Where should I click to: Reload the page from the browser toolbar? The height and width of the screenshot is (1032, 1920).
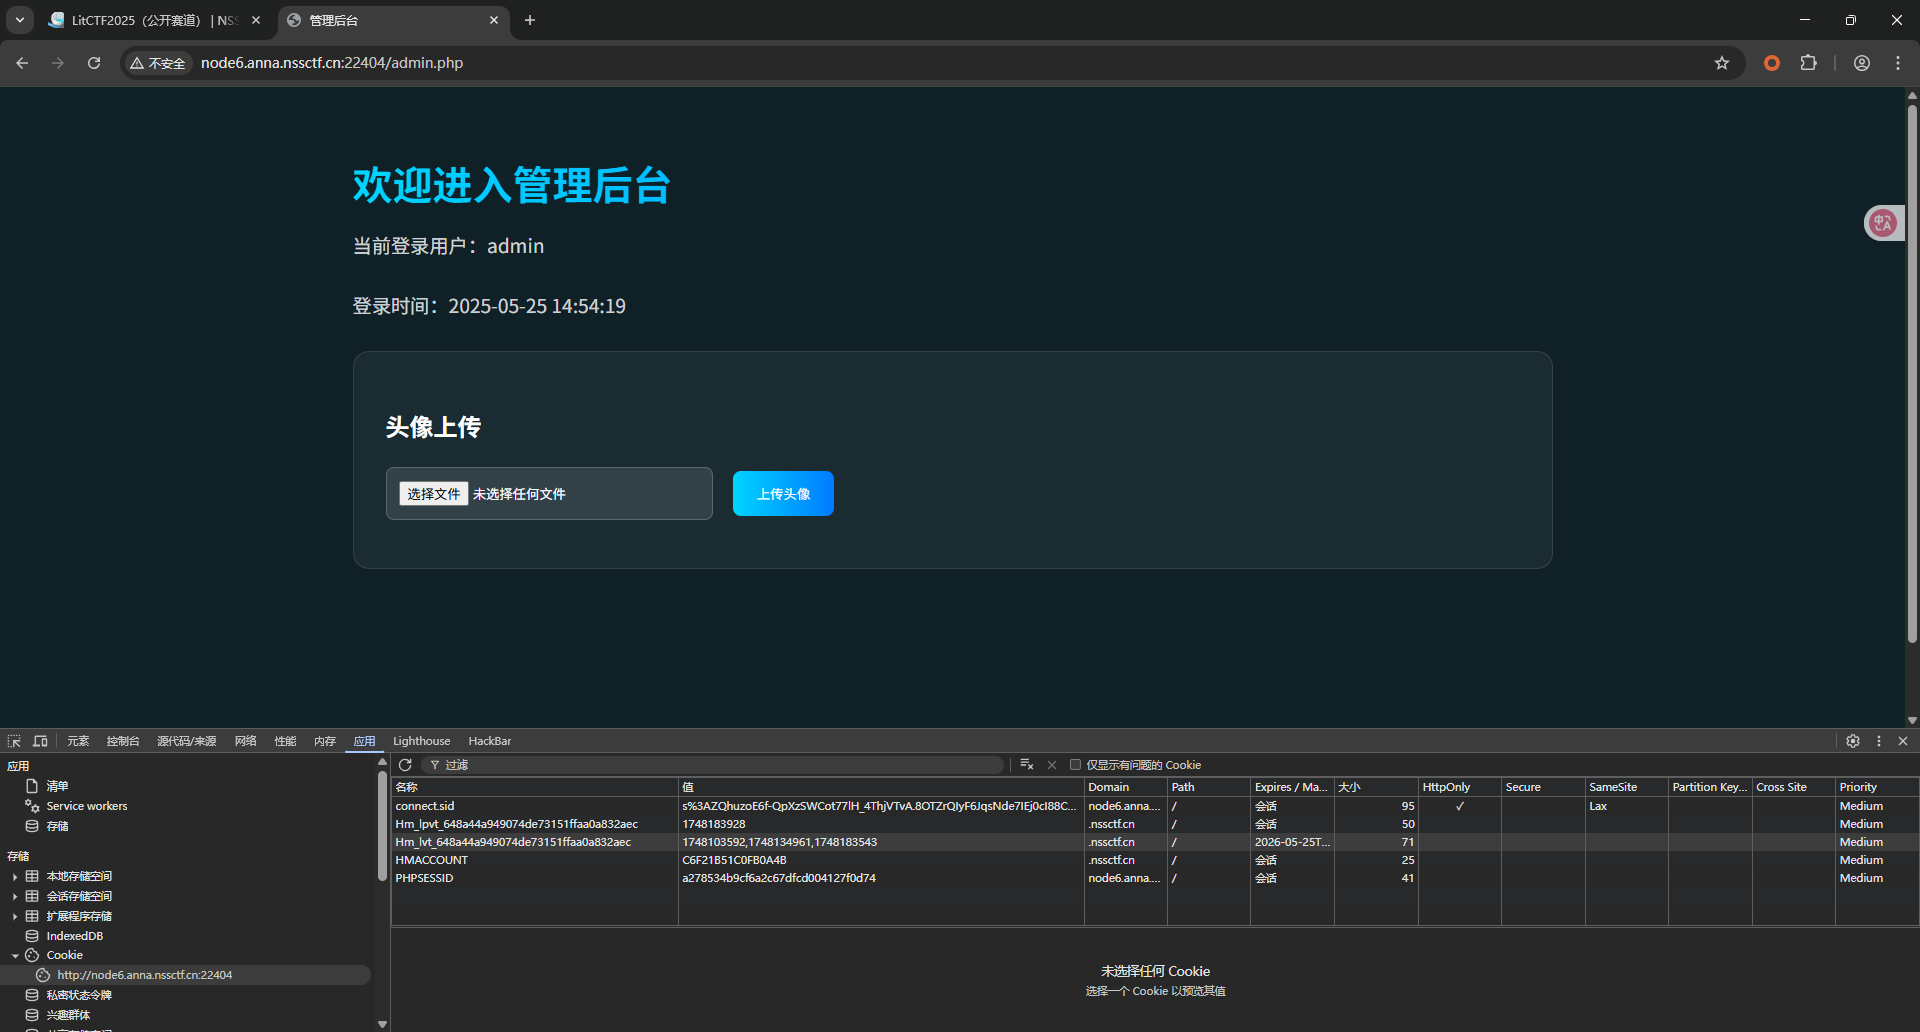[94, 63]
